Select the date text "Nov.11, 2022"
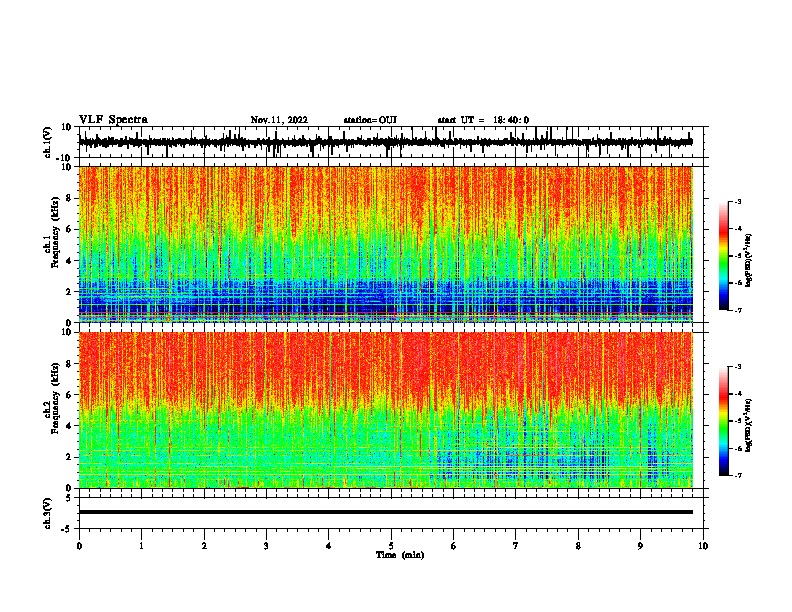Image resolution: width=792 pixels, height=612 pixels. [279, 120]
